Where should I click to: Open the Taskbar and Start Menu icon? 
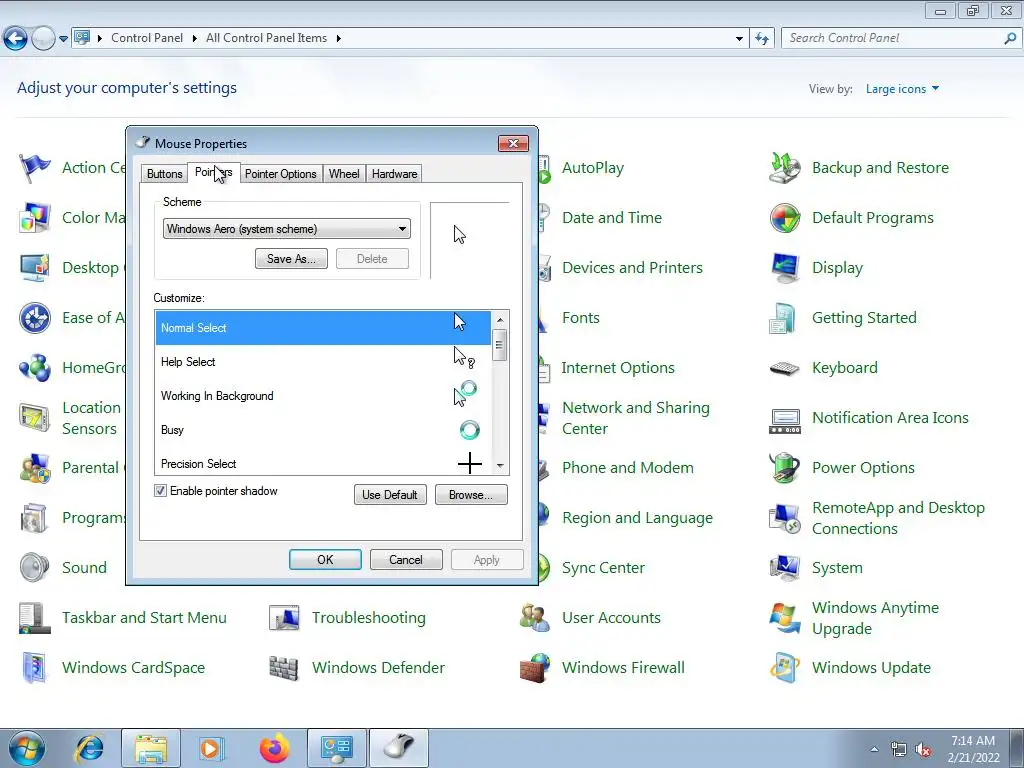pos(35,618)
